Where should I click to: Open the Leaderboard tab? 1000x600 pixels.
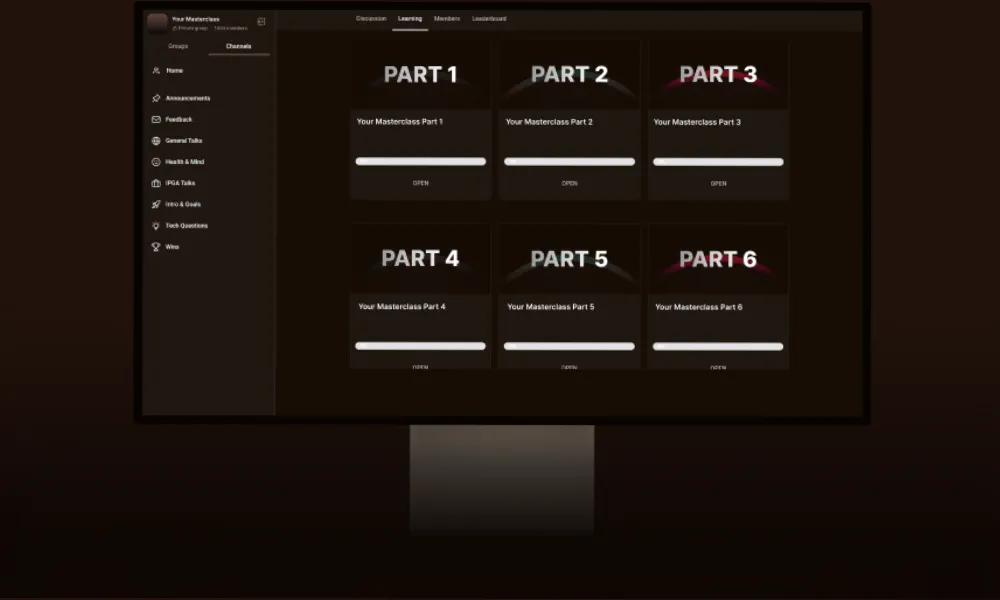point(489,18)
